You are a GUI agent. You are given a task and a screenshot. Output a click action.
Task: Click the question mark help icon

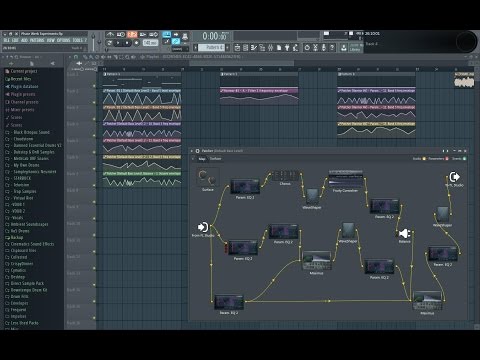332,48
